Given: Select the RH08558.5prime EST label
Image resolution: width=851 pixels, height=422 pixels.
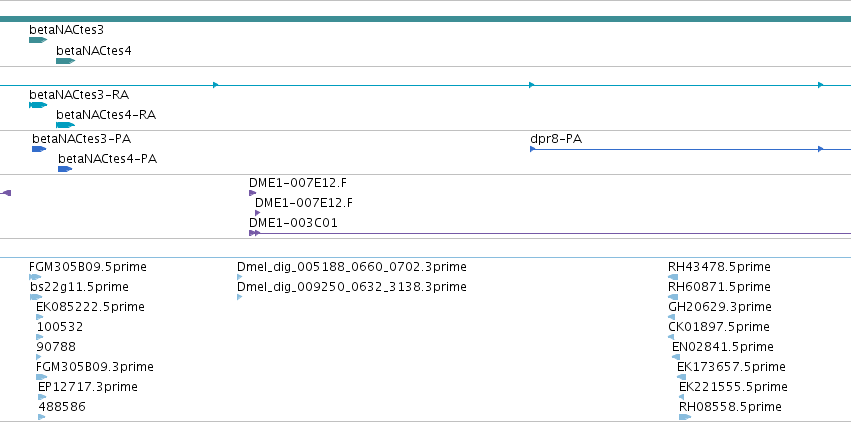Looking at the screenshot, I should point(731,407).
